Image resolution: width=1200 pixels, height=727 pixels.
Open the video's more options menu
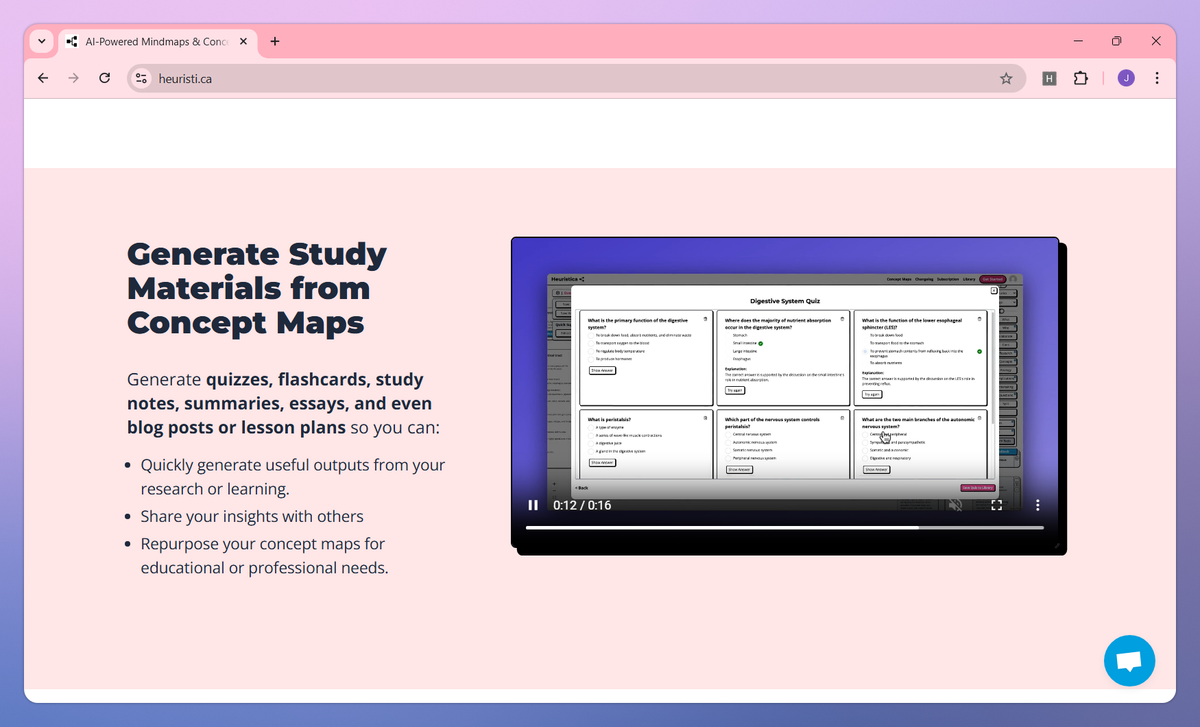click(x=1038, y=505)
